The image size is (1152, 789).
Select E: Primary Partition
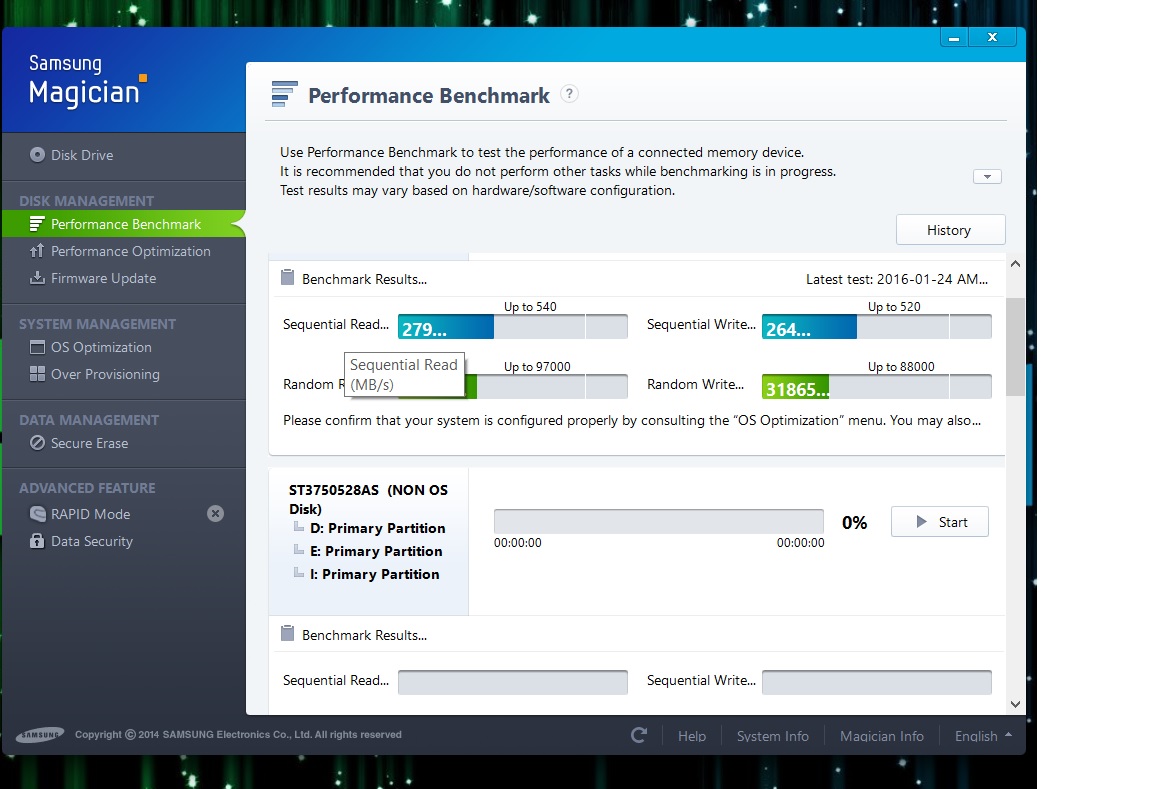375,551
